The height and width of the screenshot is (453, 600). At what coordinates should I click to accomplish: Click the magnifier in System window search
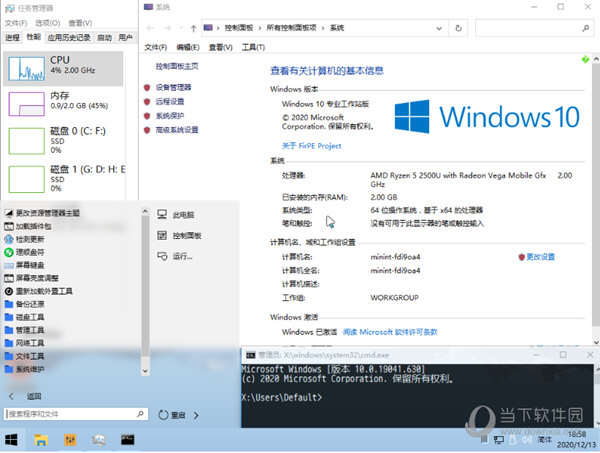(x=585, y=28)
